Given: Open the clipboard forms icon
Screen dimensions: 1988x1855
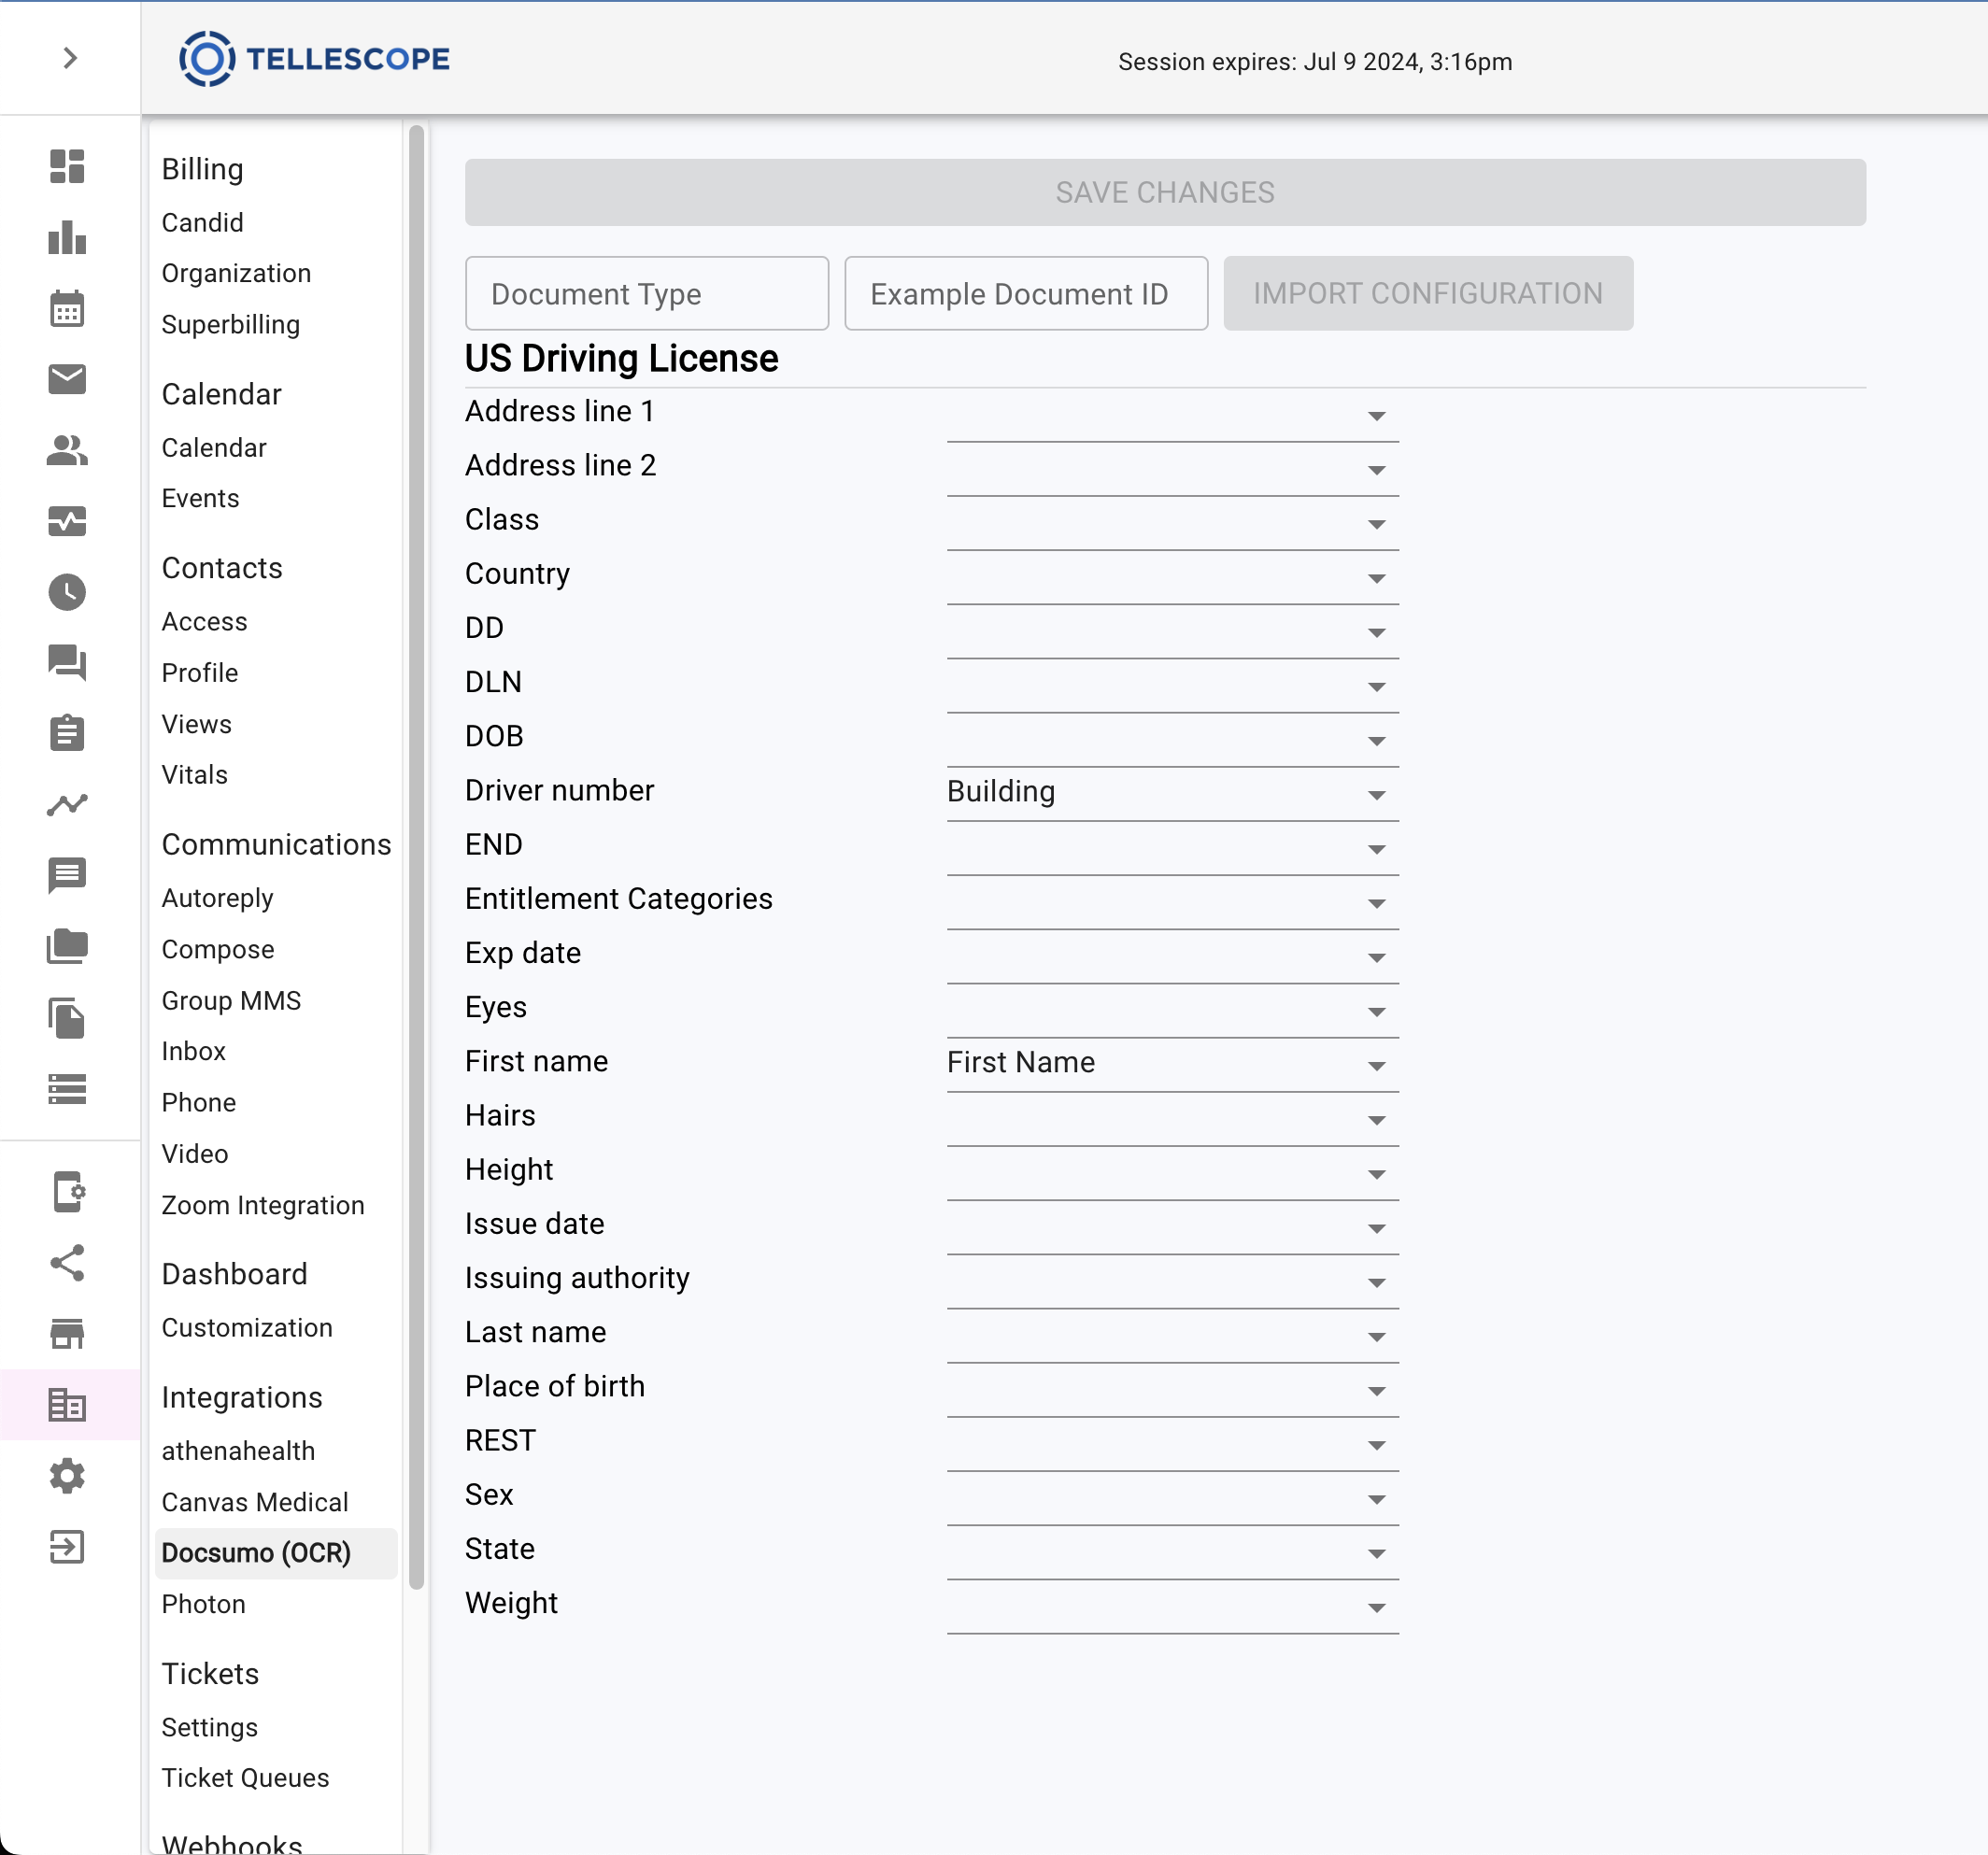Looking at the screenshot, I should pos(67,733).
